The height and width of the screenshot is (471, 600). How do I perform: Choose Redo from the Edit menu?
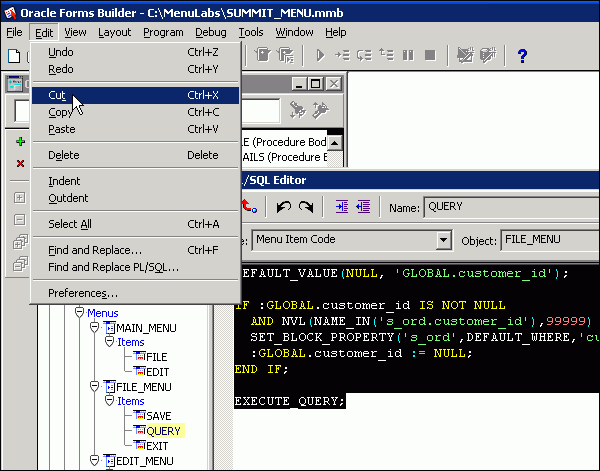coord(135,69)
